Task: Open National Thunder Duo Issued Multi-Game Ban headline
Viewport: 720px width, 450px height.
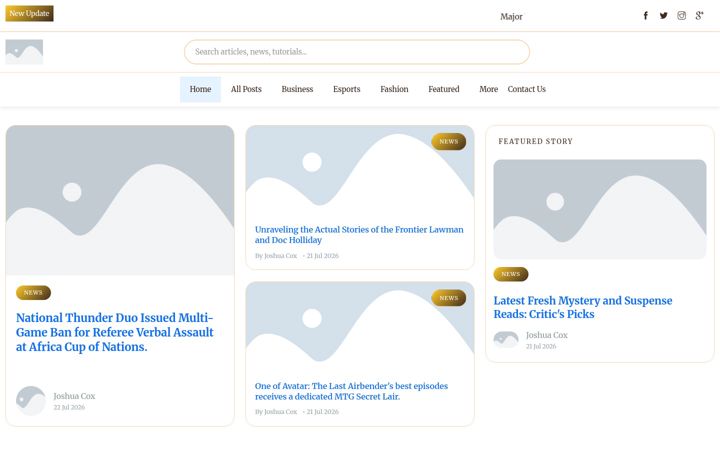Action: pyautogui.click(x=115, y=332)
